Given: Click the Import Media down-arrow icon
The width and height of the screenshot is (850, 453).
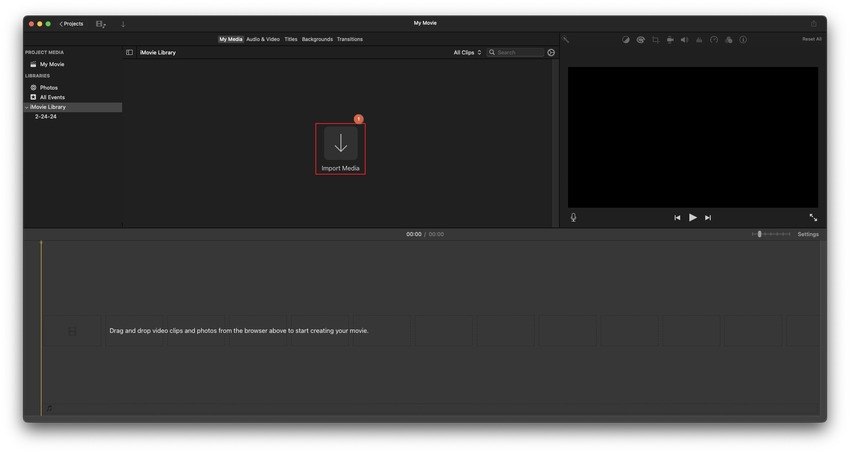Looking at the screenshot, I should pyautogui.click(x=340, y=143).
